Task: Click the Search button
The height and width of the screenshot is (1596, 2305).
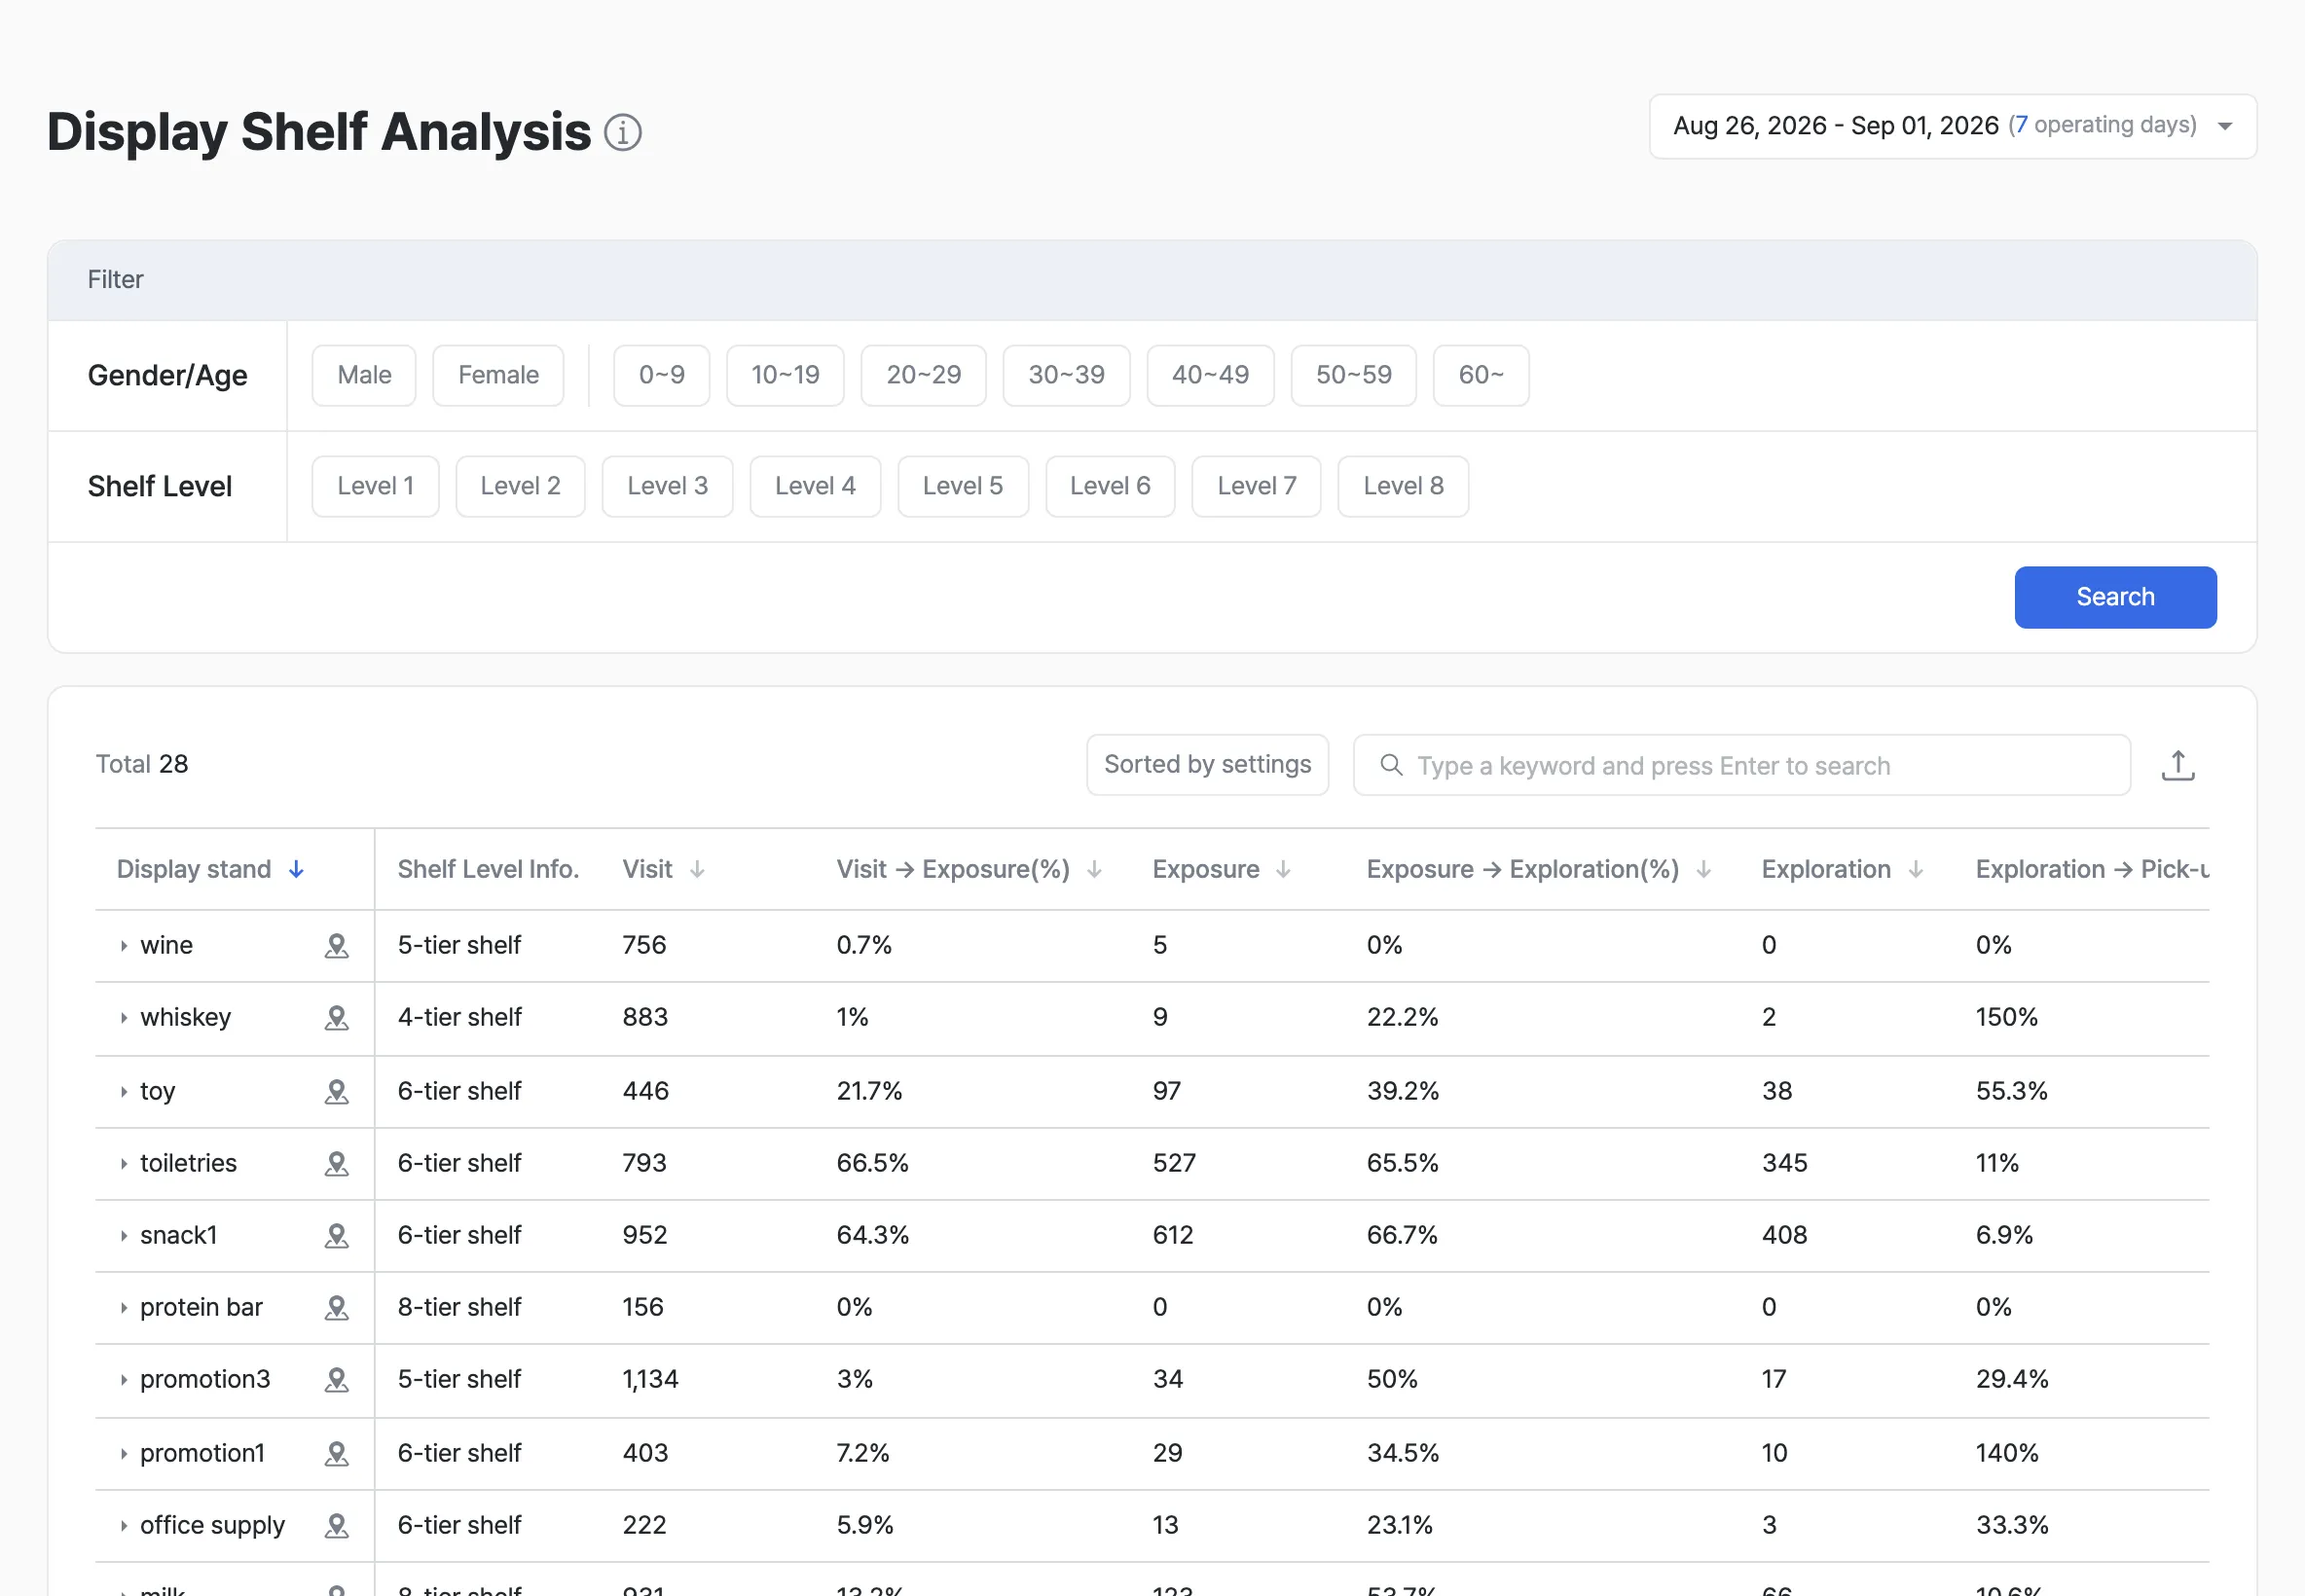Action: 2115,597
